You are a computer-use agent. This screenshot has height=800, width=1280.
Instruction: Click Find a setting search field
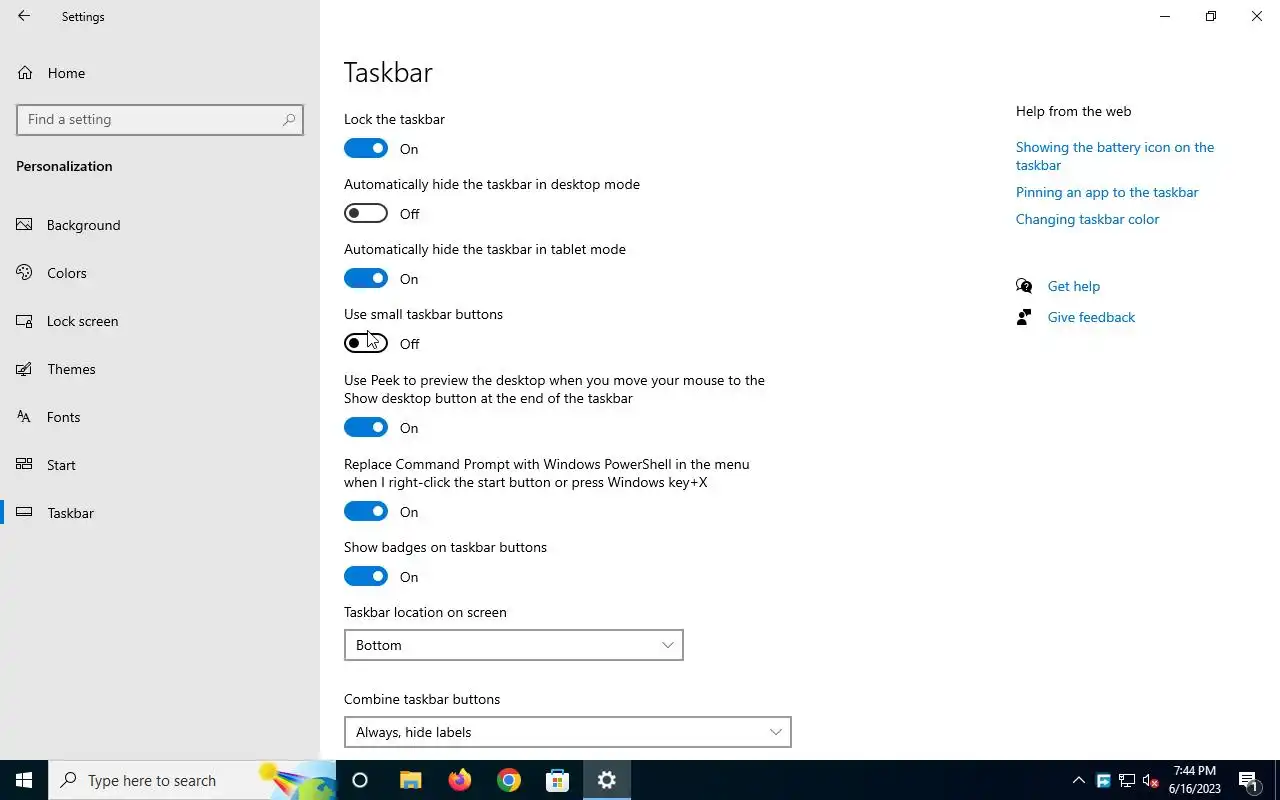(x=160, y=119)
